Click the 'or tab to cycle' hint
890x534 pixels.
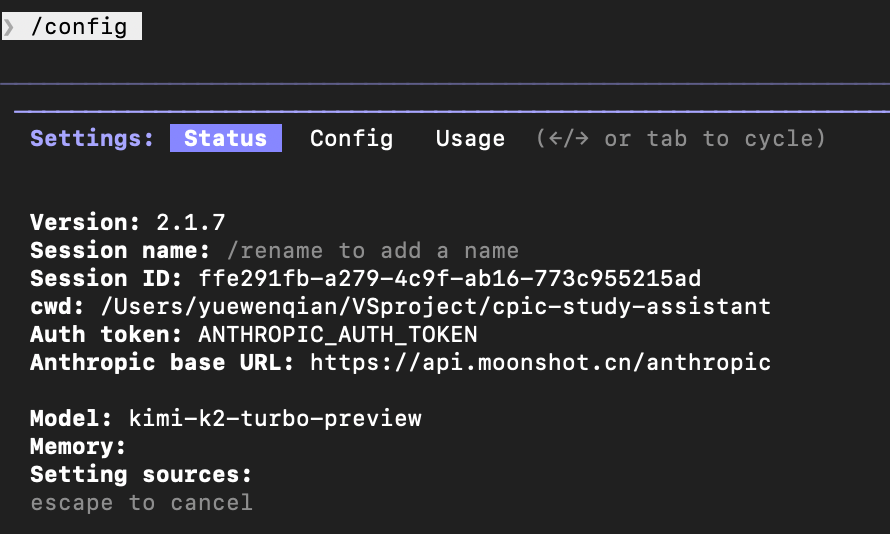[682, 138]
